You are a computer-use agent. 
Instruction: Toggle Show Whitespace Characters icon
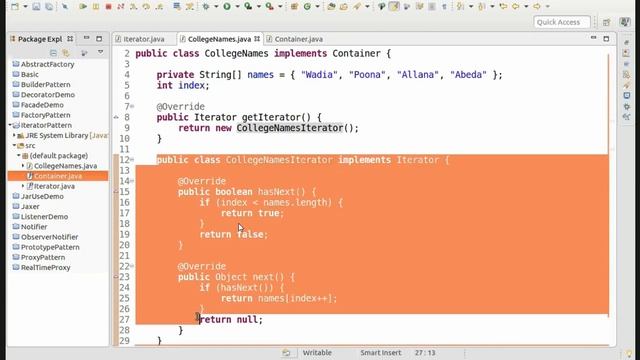click(444, 6)
